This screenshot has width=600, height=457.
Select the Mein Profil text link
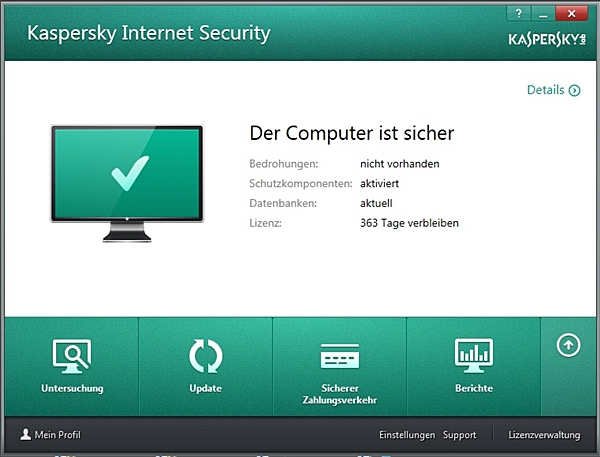click(x=57, y=435)
